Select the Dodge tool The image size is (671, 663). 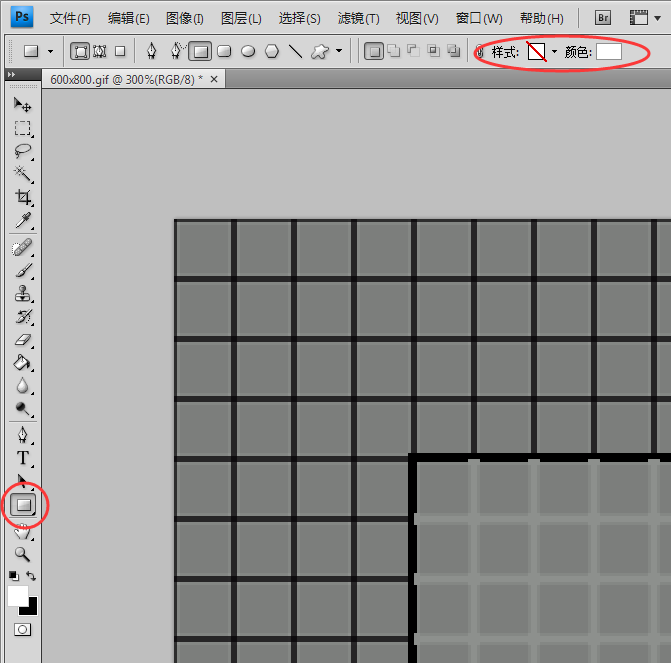tap(22, 409)
